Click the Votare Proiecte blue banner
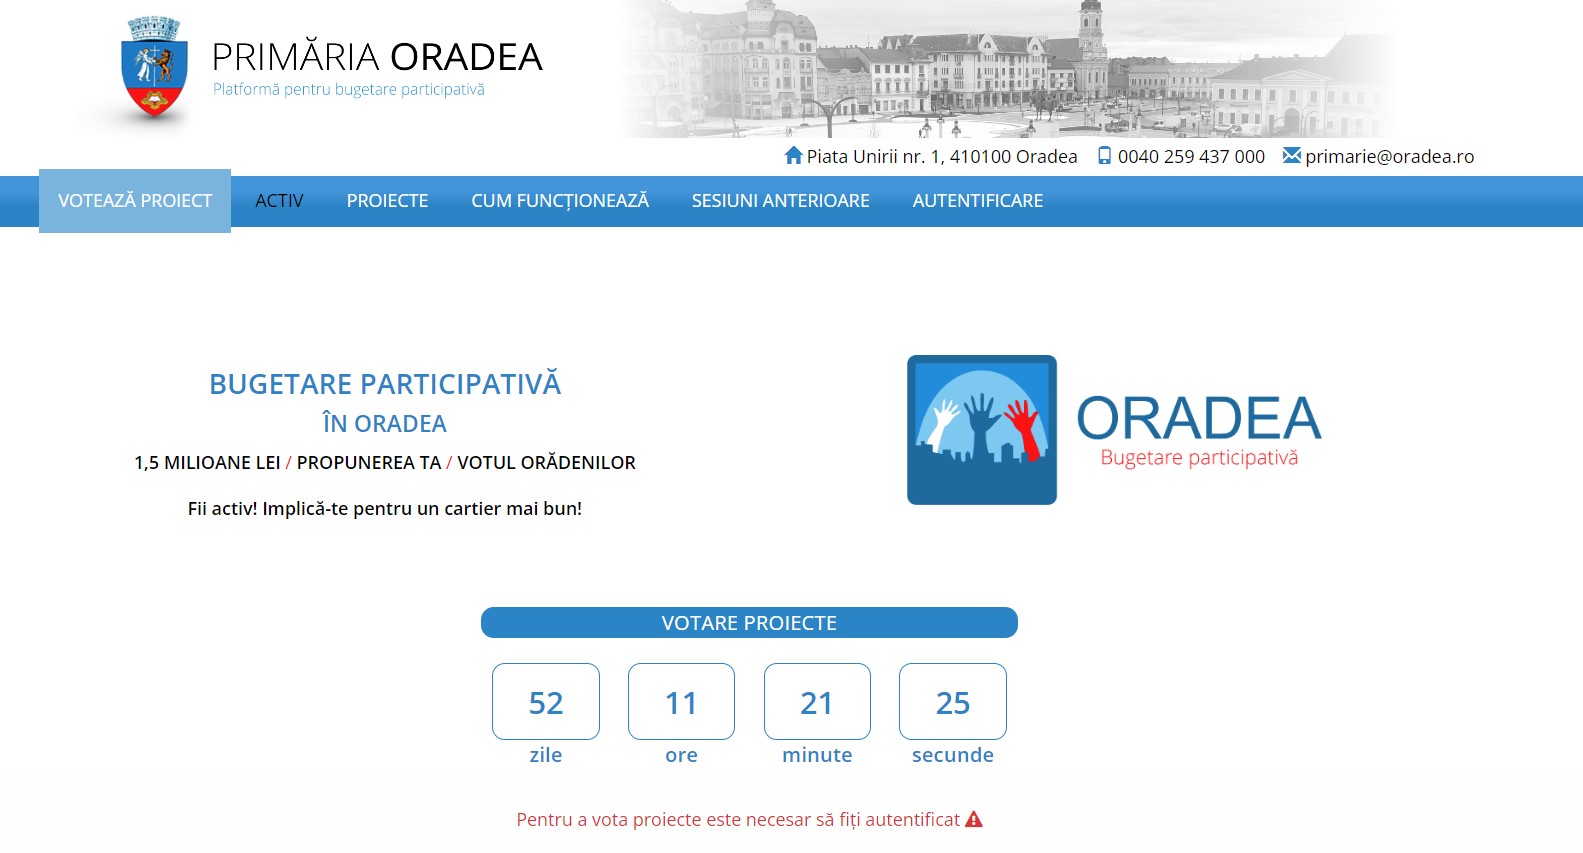Image resolution: width=1583 pixels, height=853 pixels. [749, 623]
